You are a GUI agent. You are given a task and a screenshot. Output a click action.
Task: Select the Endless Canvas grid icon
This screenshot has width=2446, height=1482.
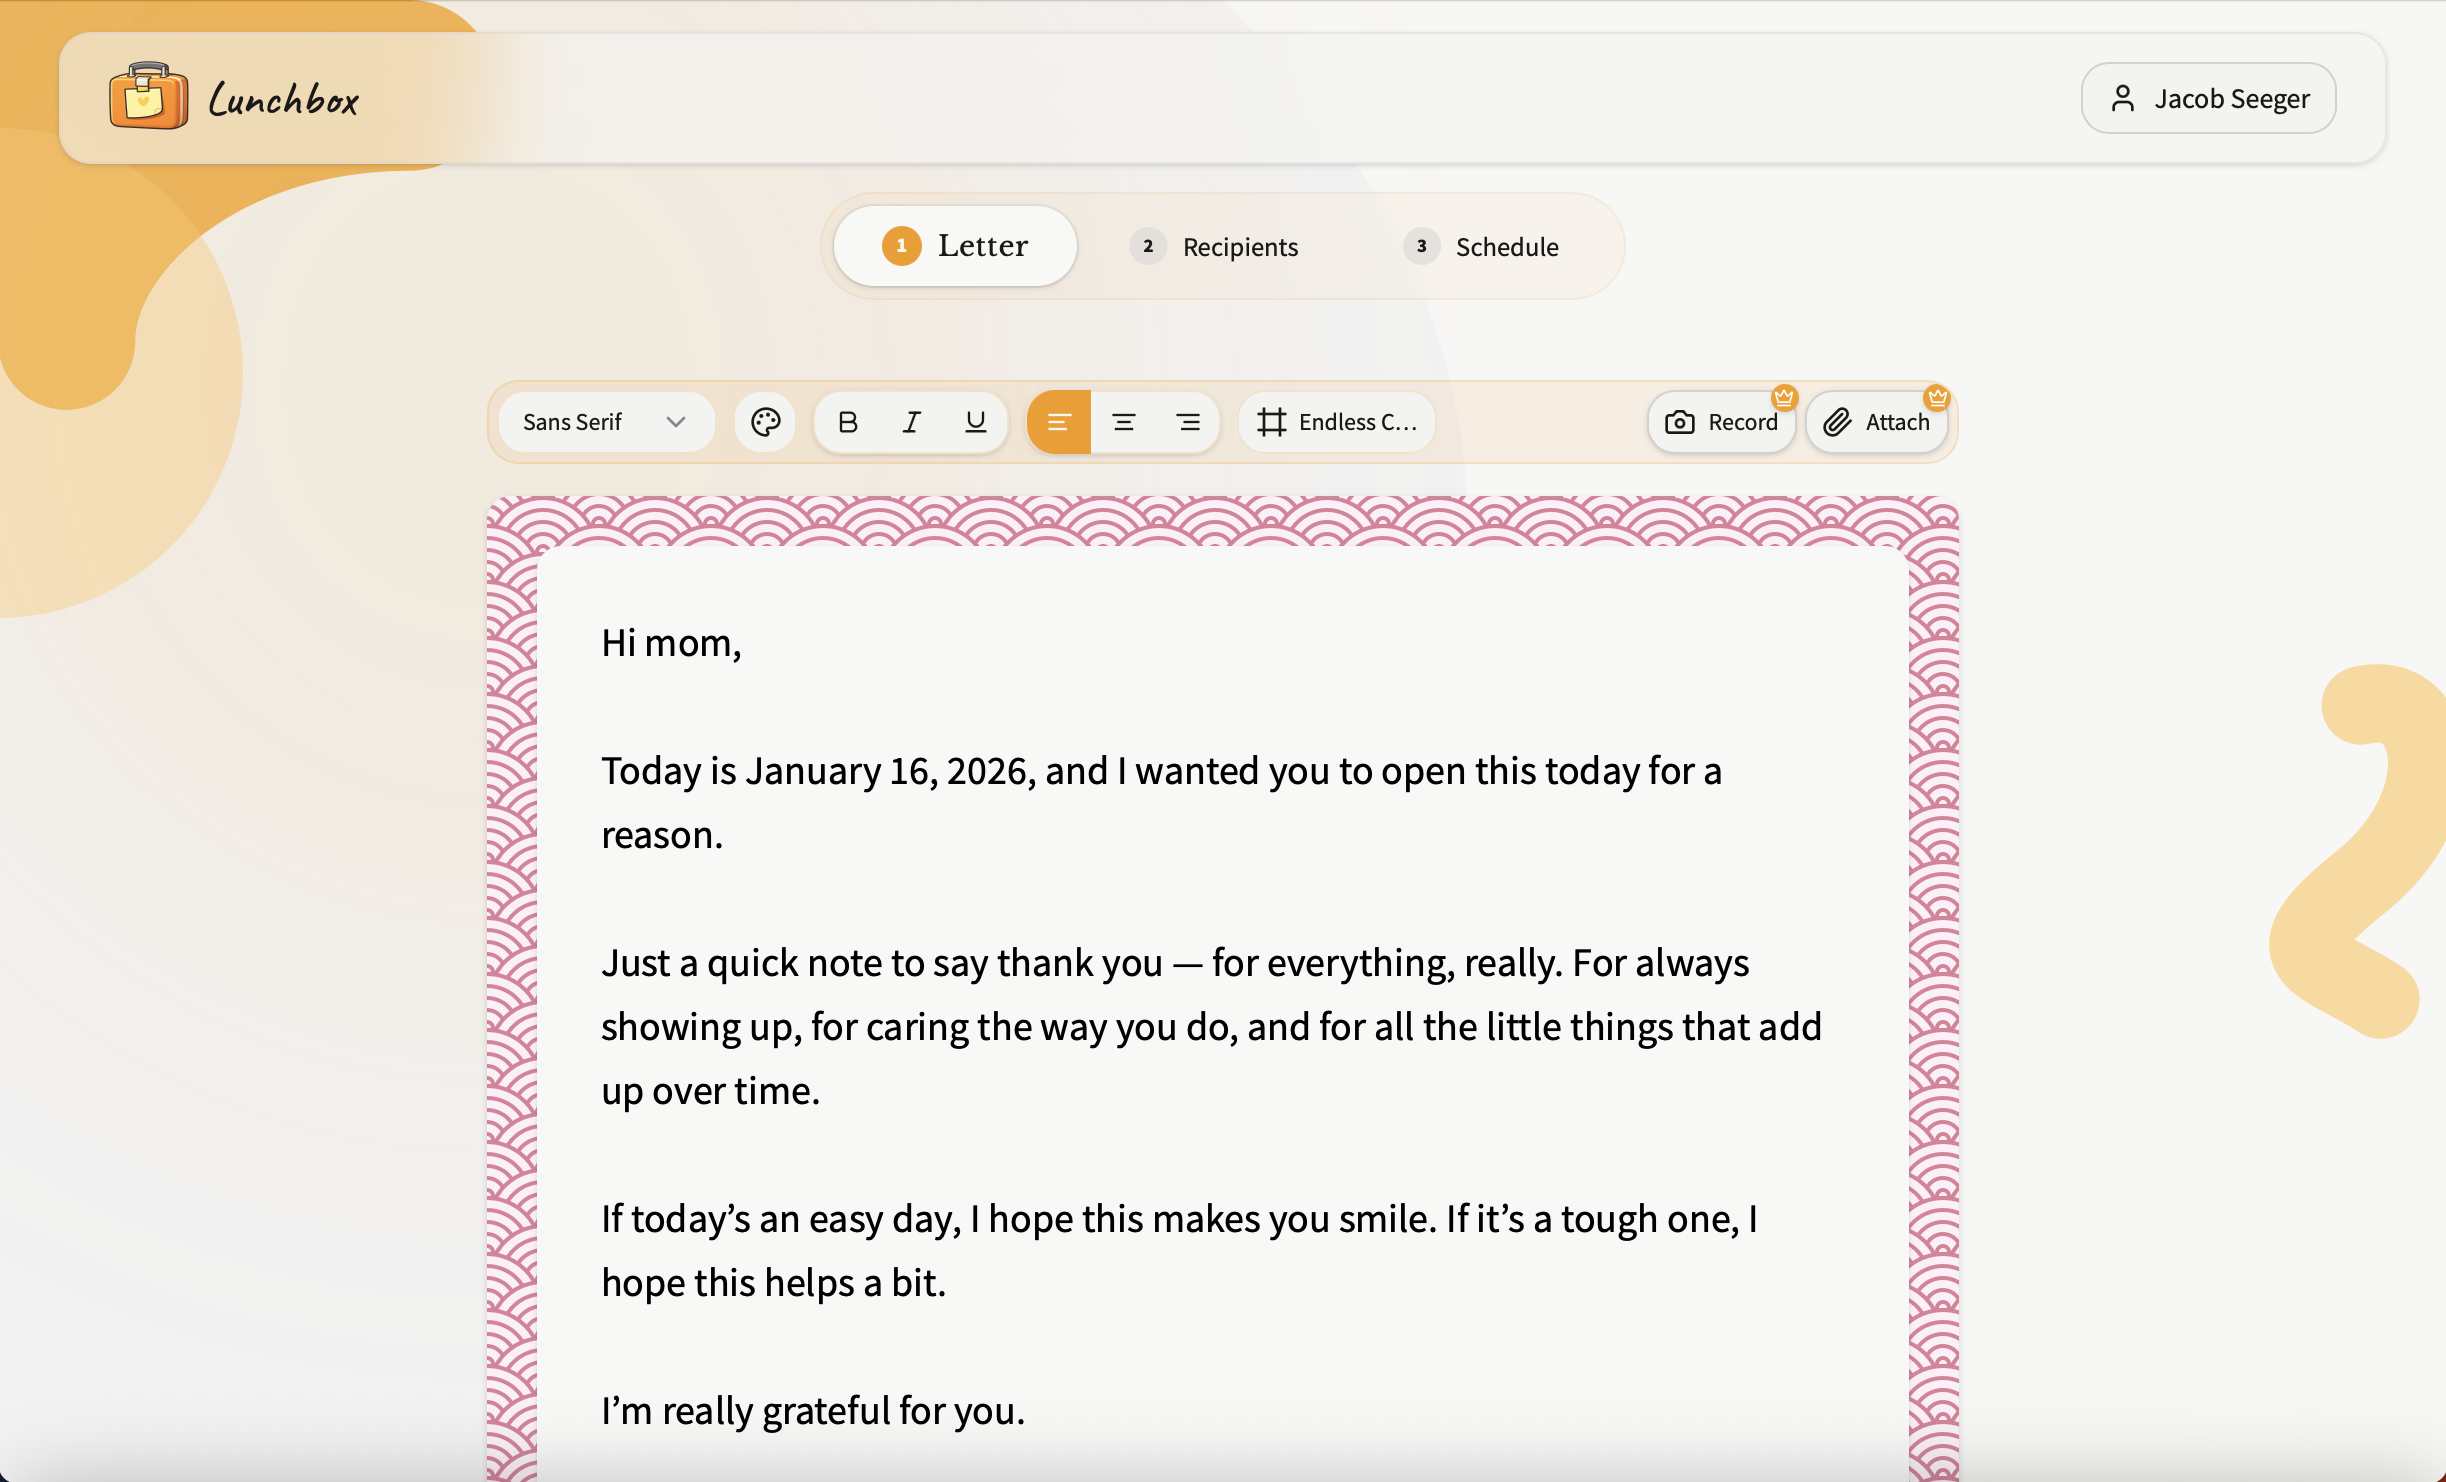pyautogui.click(x=1272, y=422)
